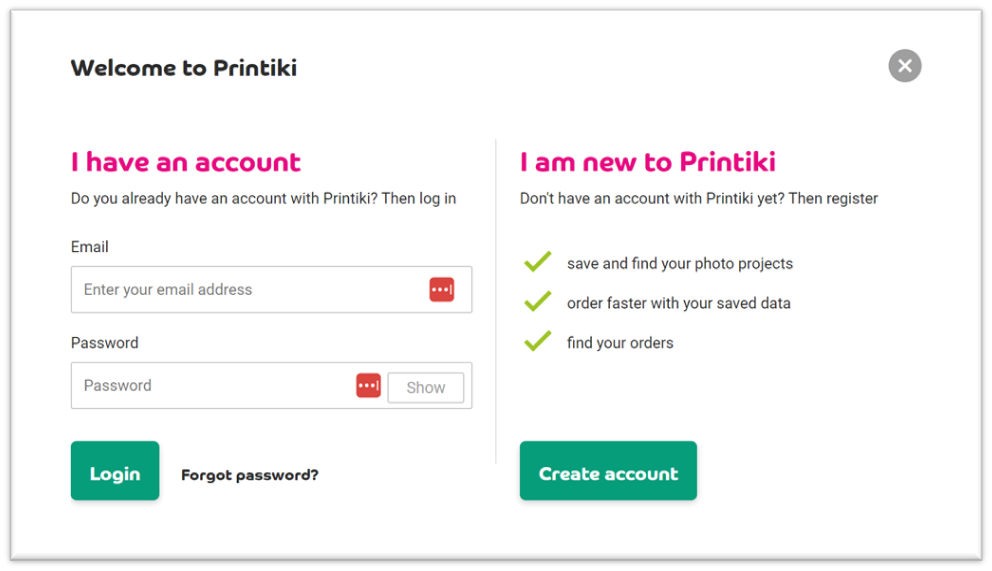This screenshot has width=992, height=571.
Task: Focus the Password input field
Action: point(213,386)
